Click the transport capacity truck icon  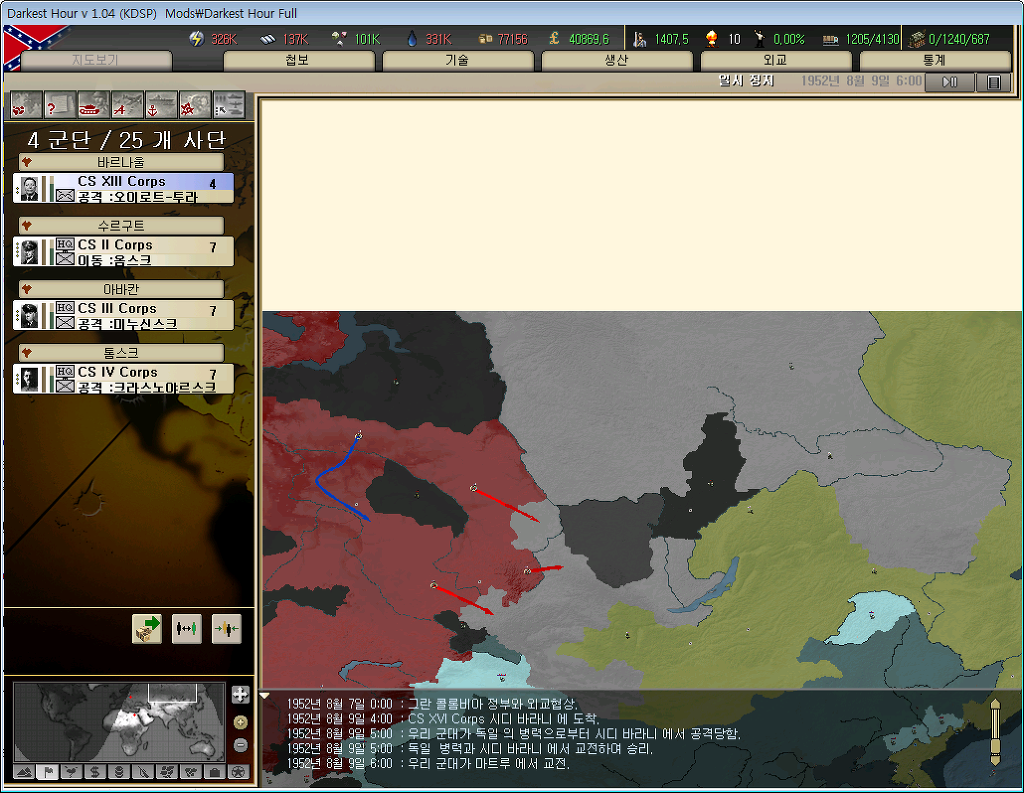[x=831, y=40]
